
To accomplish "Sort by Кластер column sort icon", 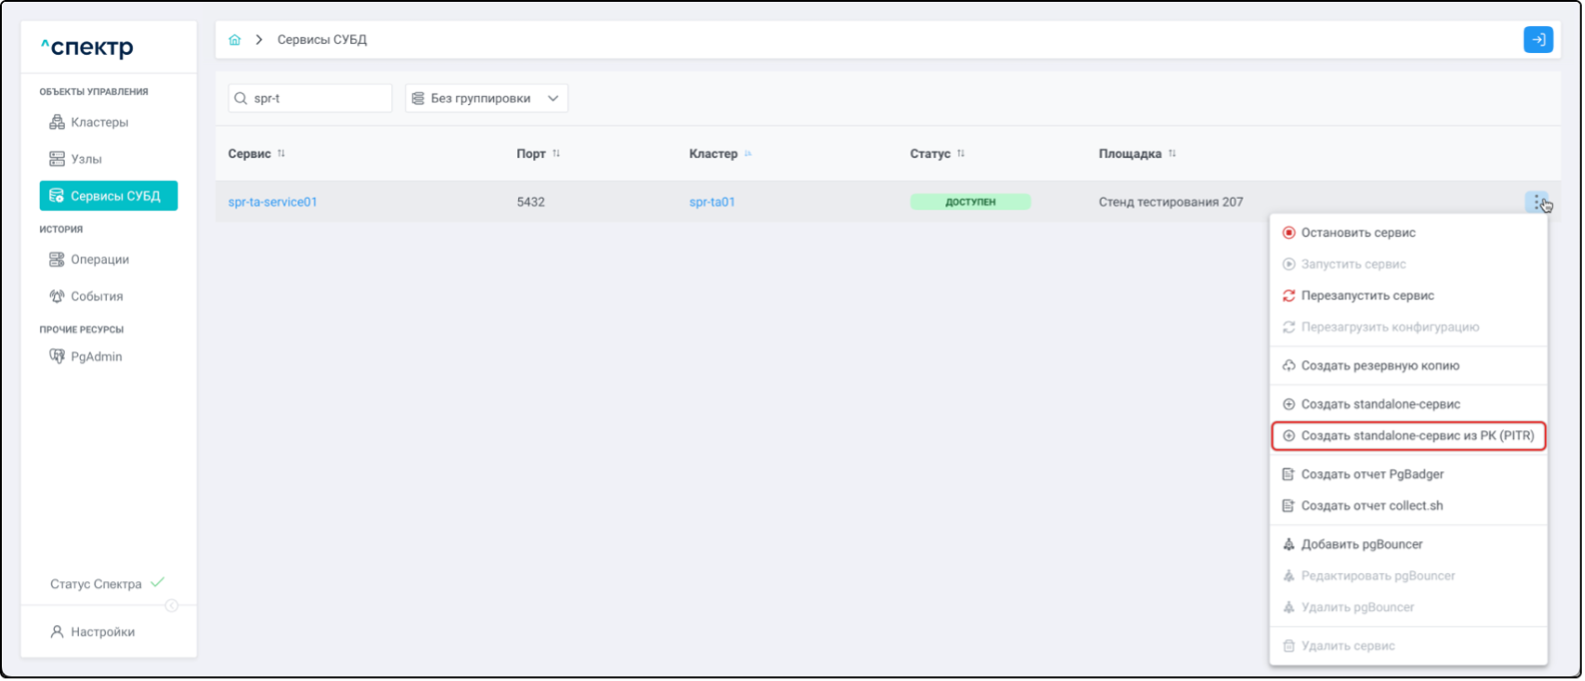I will click(x=748, y=154).
